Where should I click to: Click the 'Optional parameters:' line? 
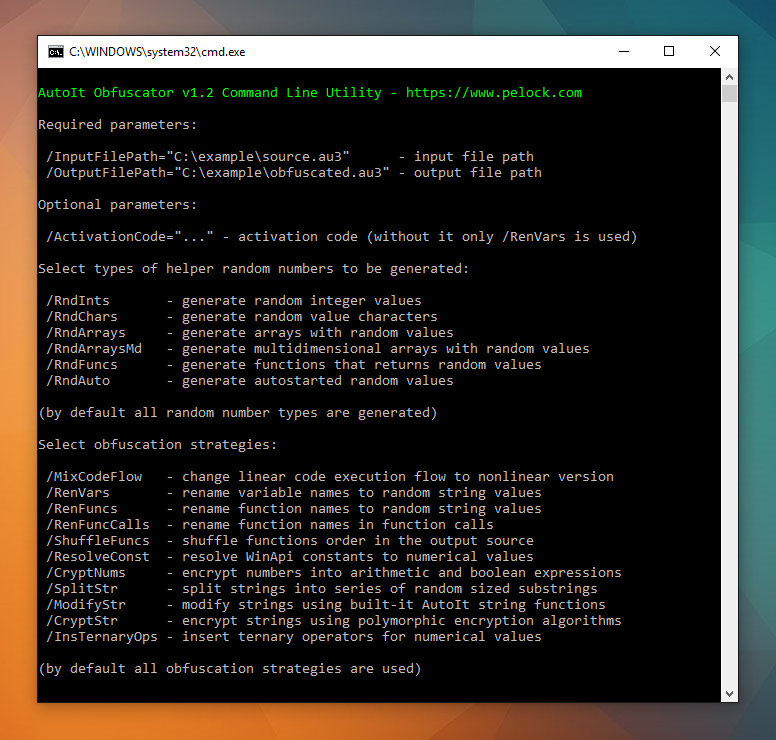(x=117, y=205)
